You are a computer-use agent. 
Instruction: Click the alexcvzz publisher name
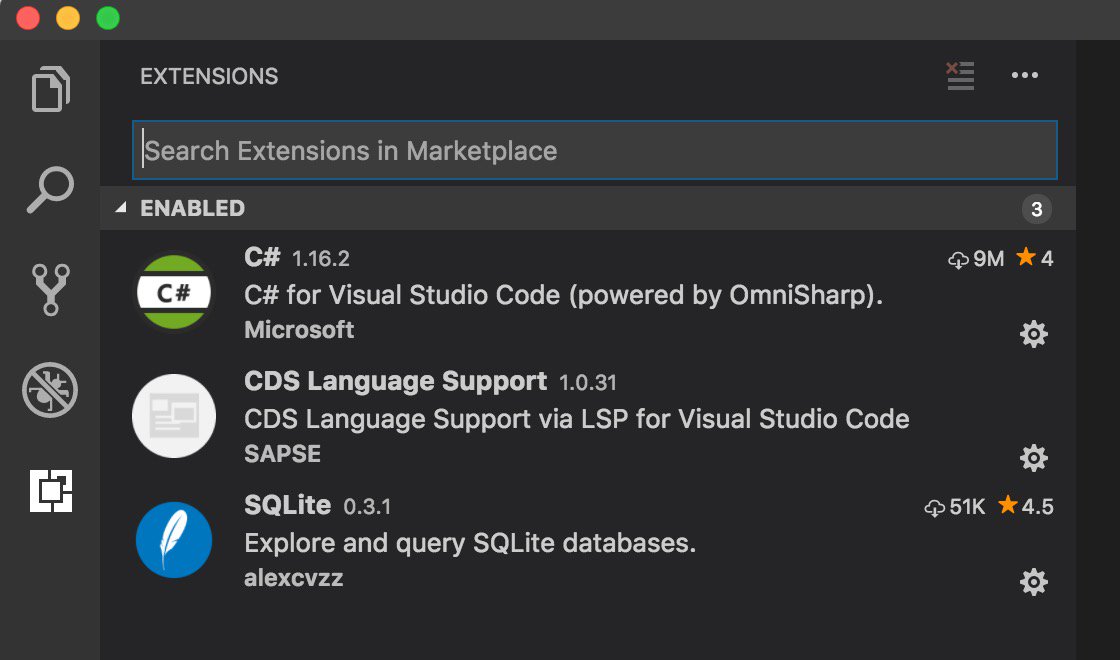click(294, 578)
